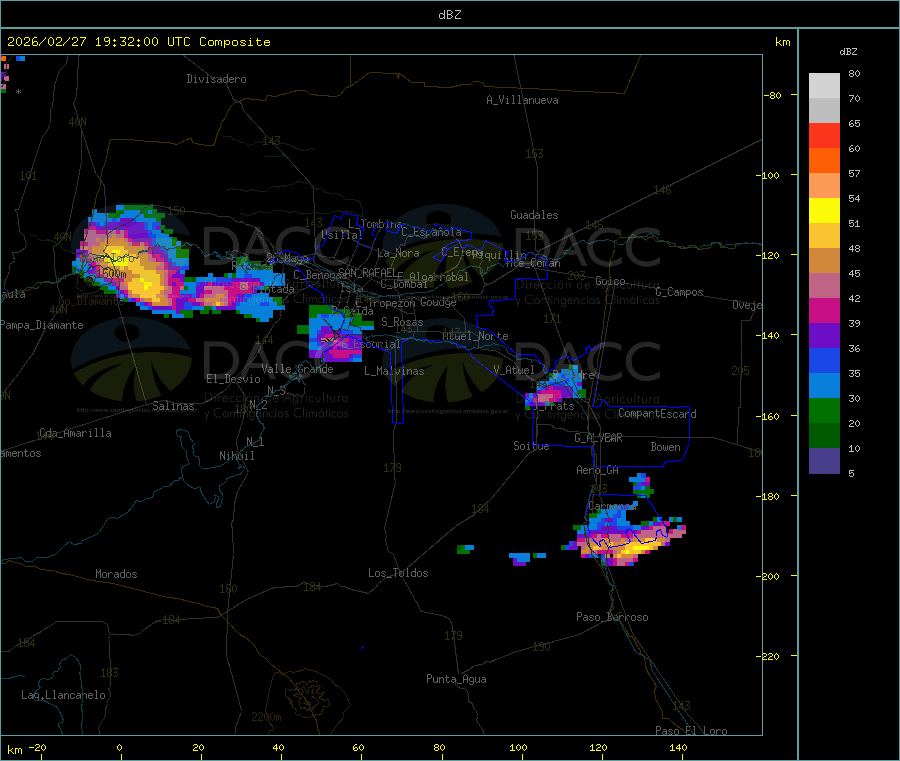Select the El_Desvio label
900x761 pixels.
click(233, 379)
